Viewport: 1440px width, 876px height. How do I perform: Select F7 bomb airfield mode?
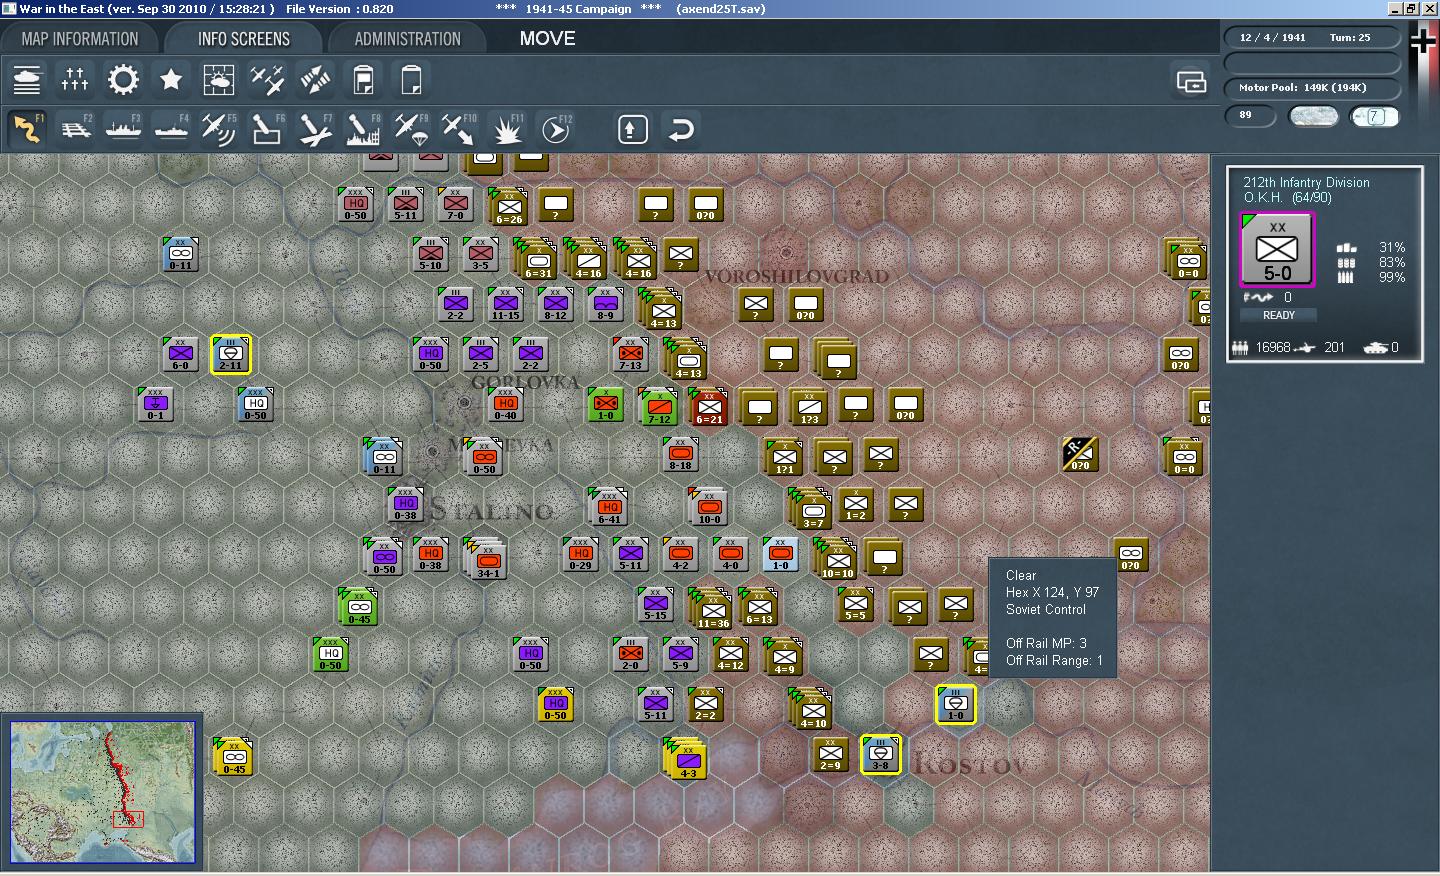[315, 129]
